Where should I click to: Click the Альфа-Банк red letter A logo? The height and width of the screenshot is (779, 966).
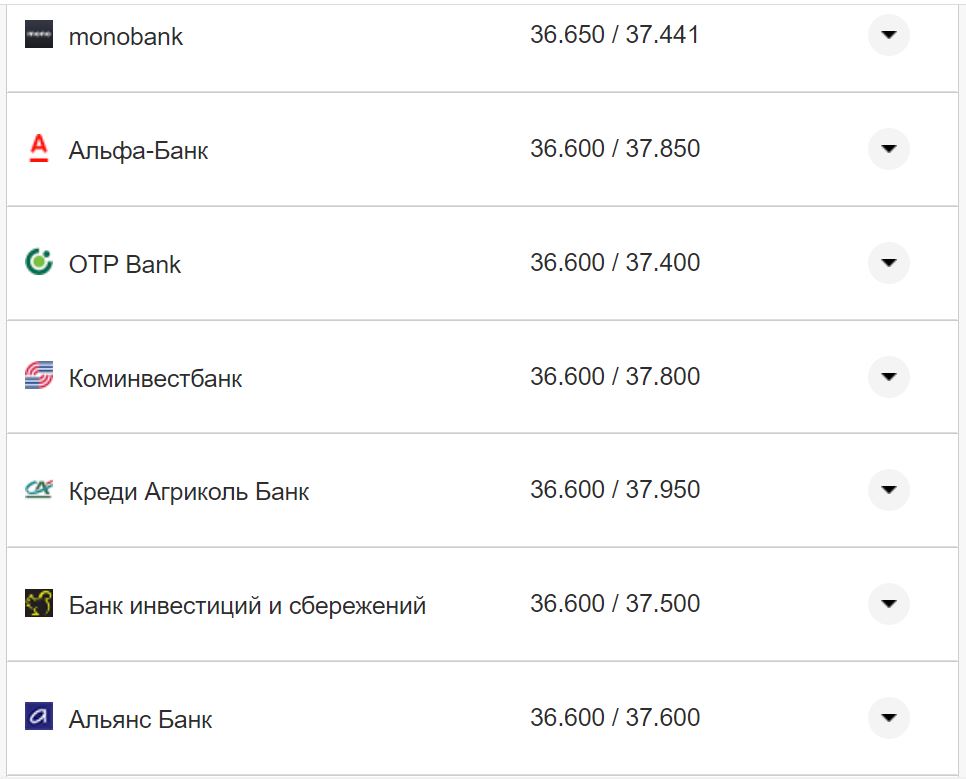pos(38,149)
